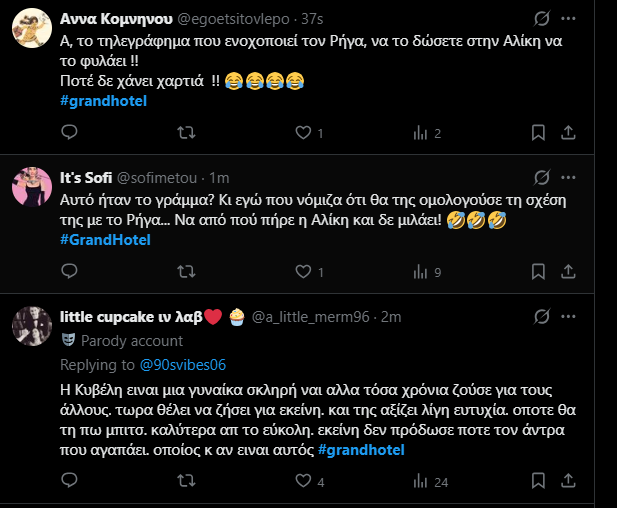Open It's Sofi's profile picture
Screen dimensions: 617x508
point(32,190)
